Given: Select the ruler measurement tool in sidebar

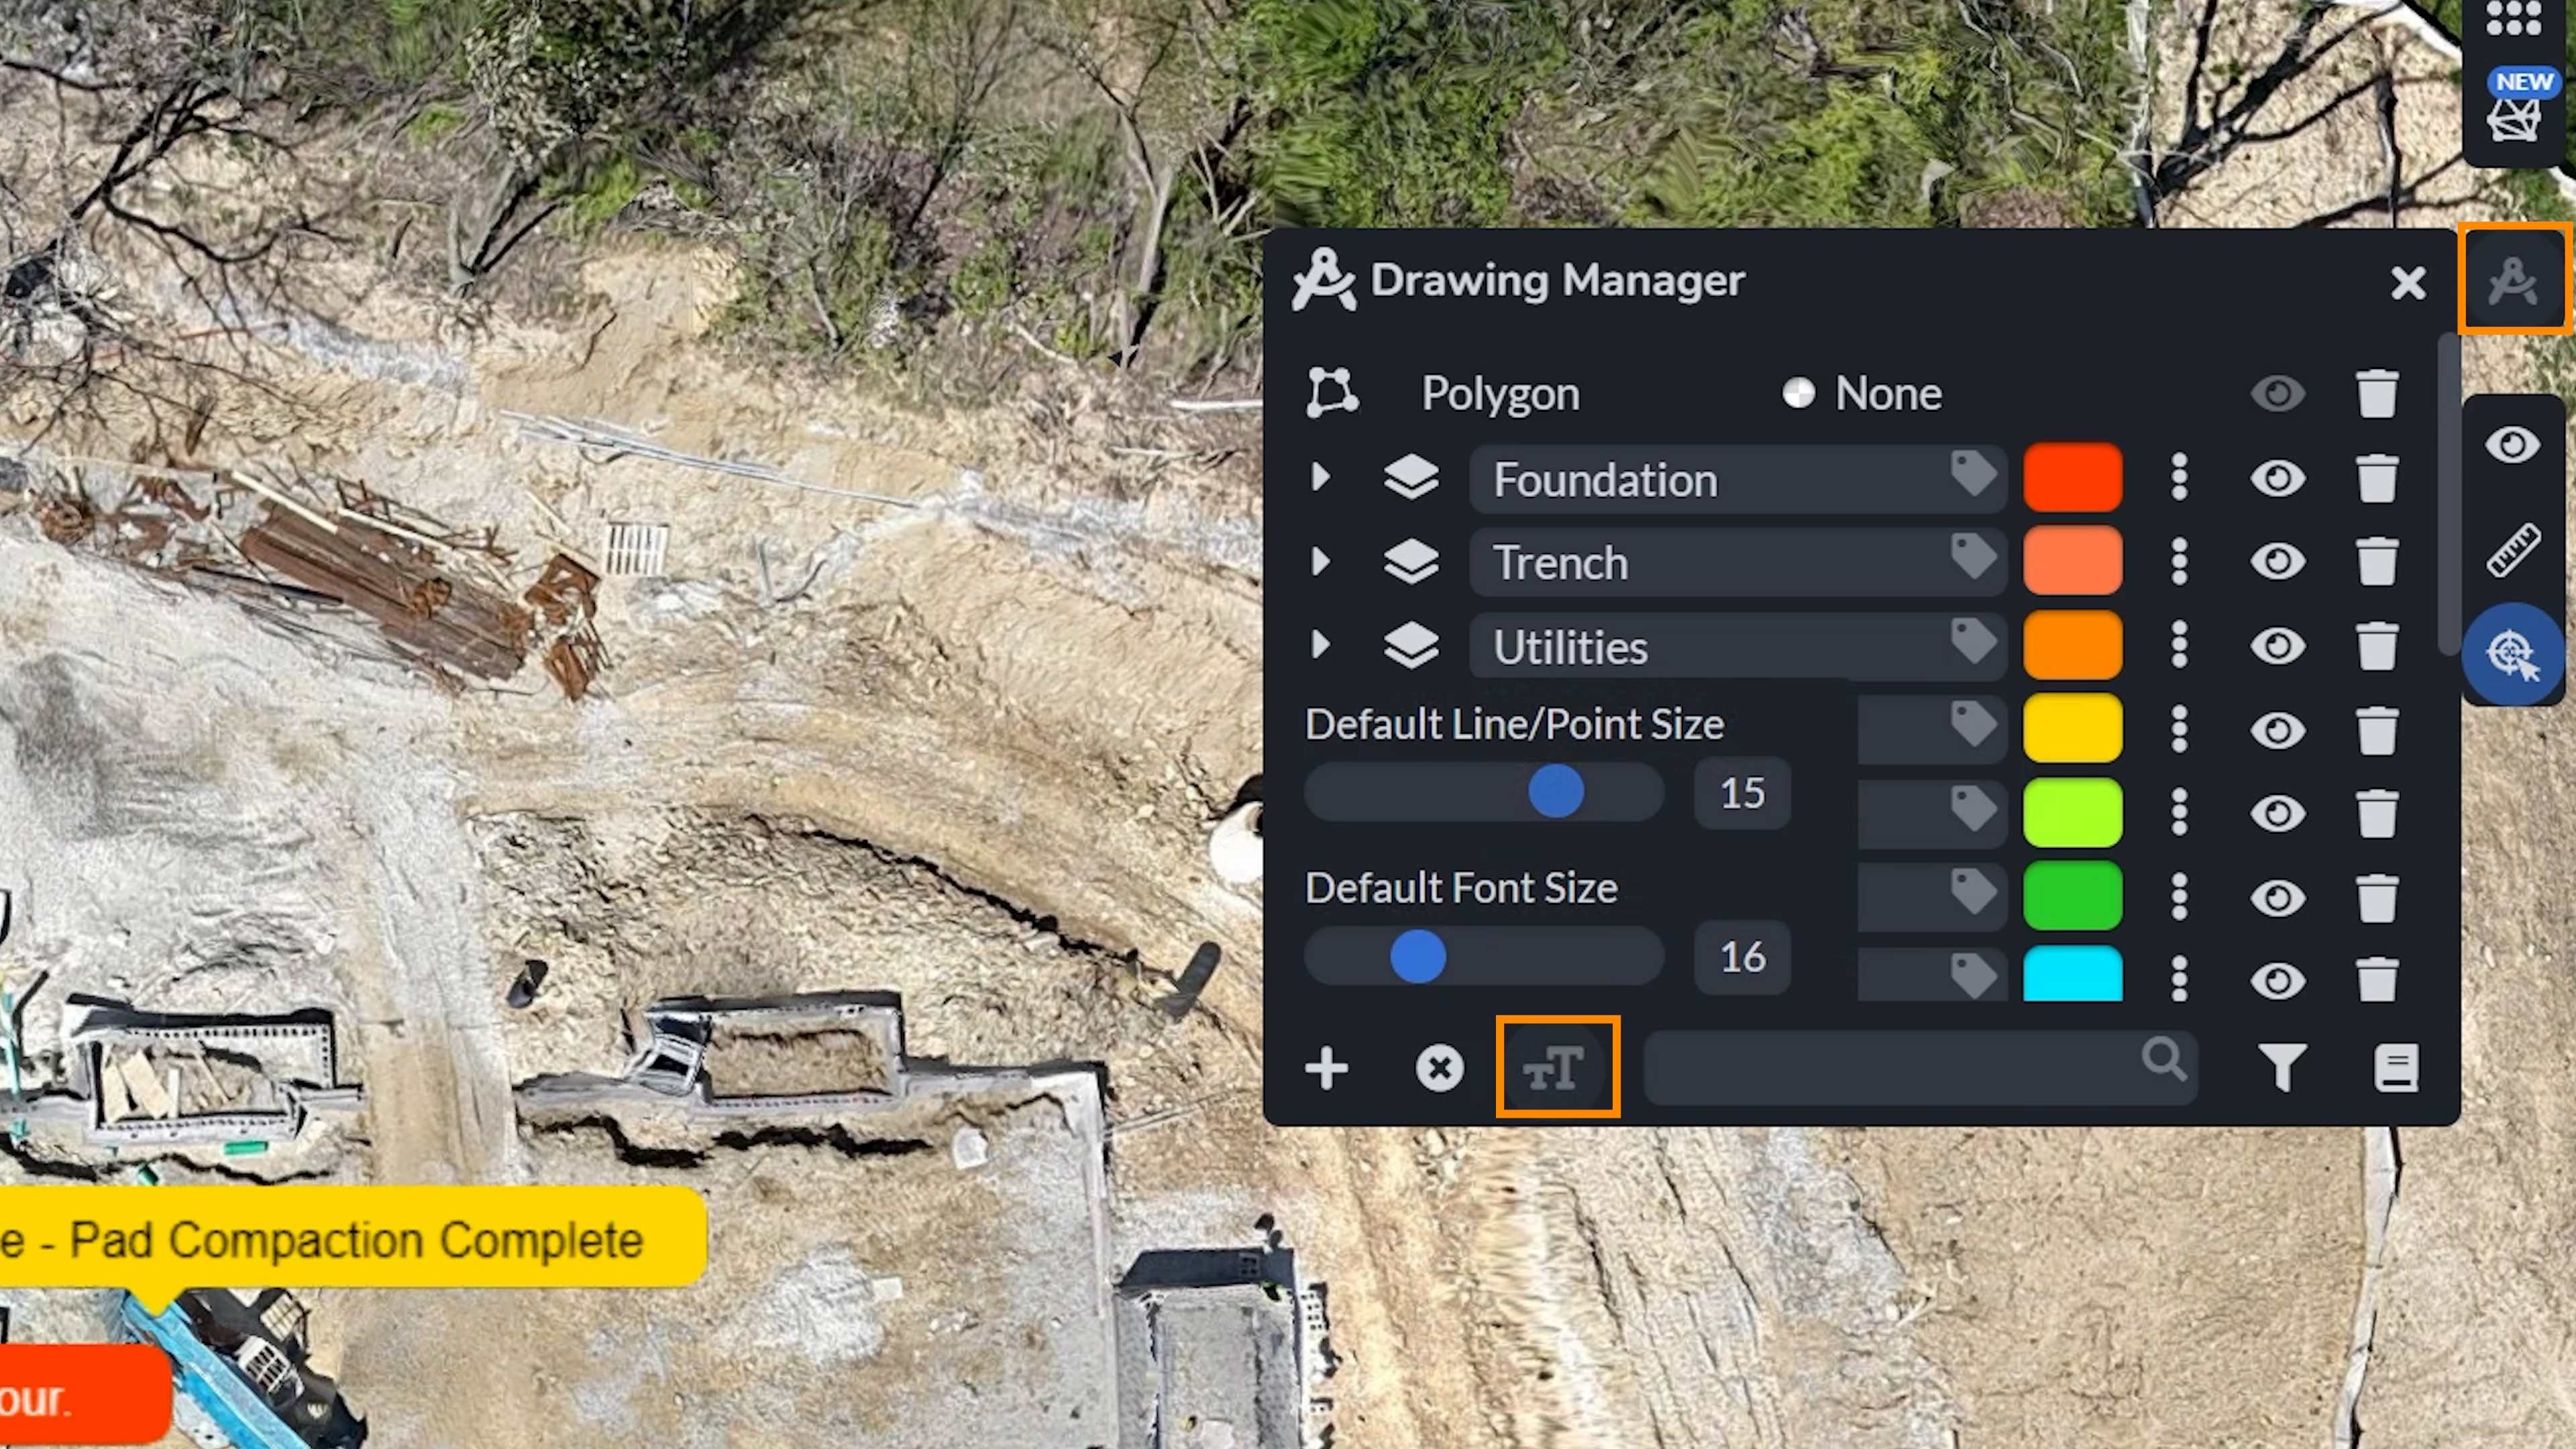Looking at the screenshot, I should pos(2513,550).
